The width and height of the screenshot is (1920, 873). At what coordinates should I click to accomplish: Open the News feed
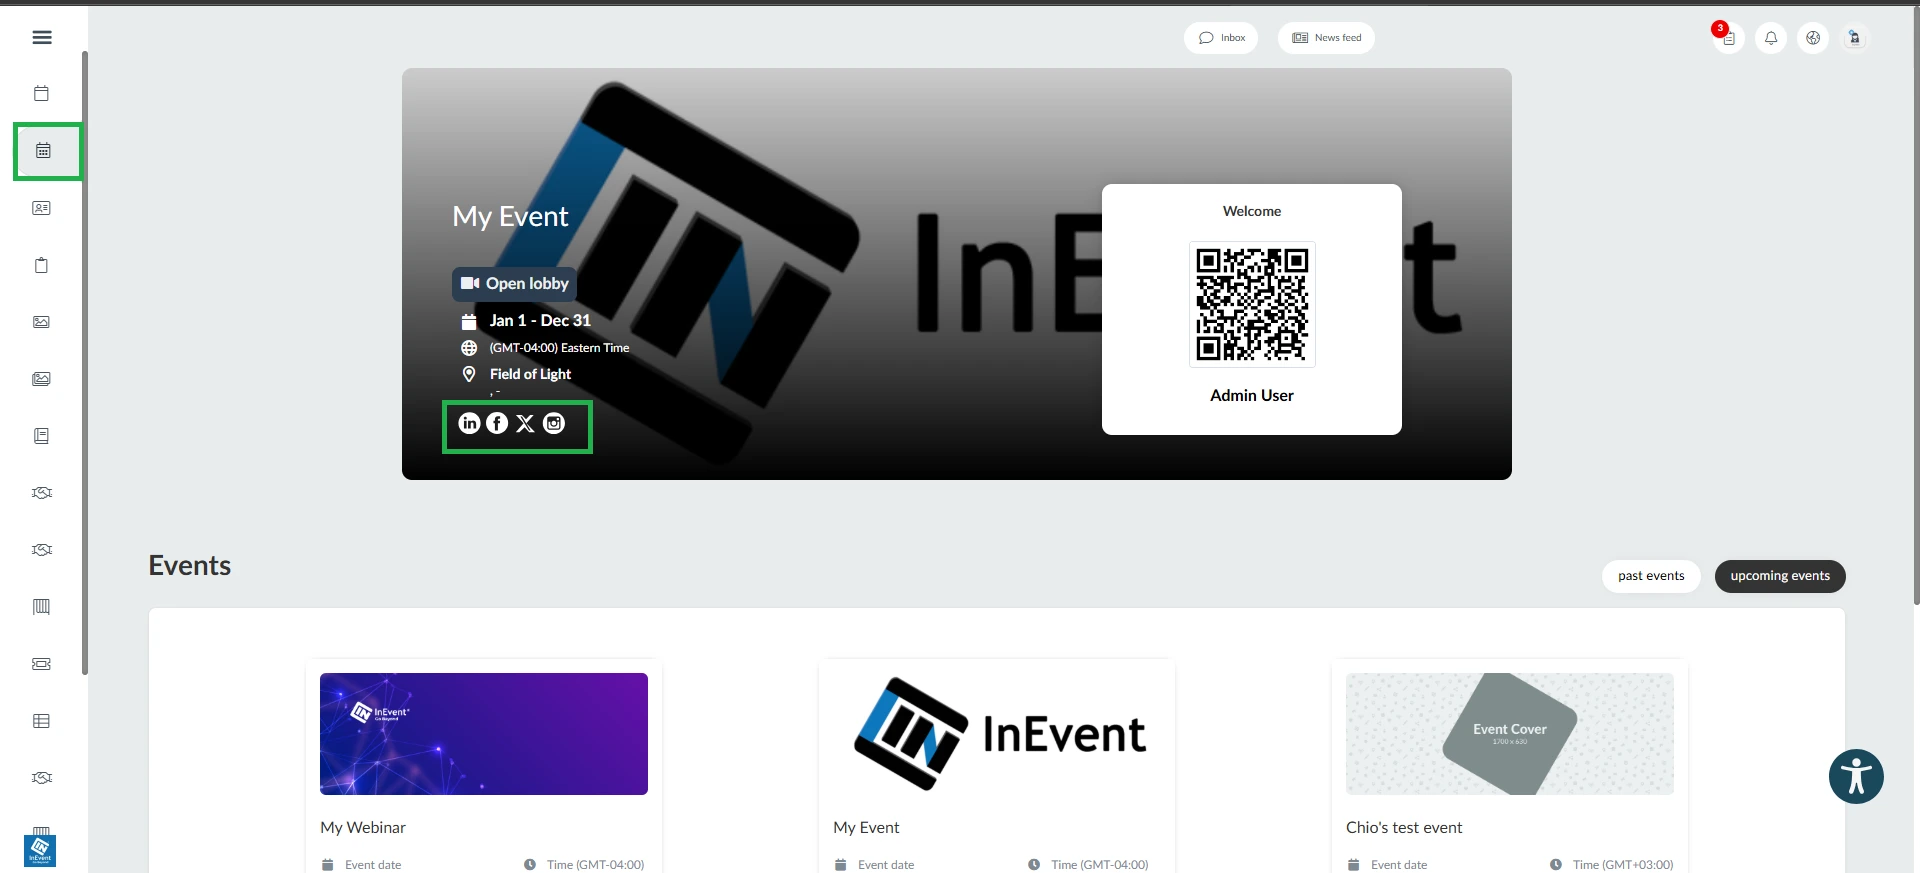pyautogui.click(x=1326, y=38)
